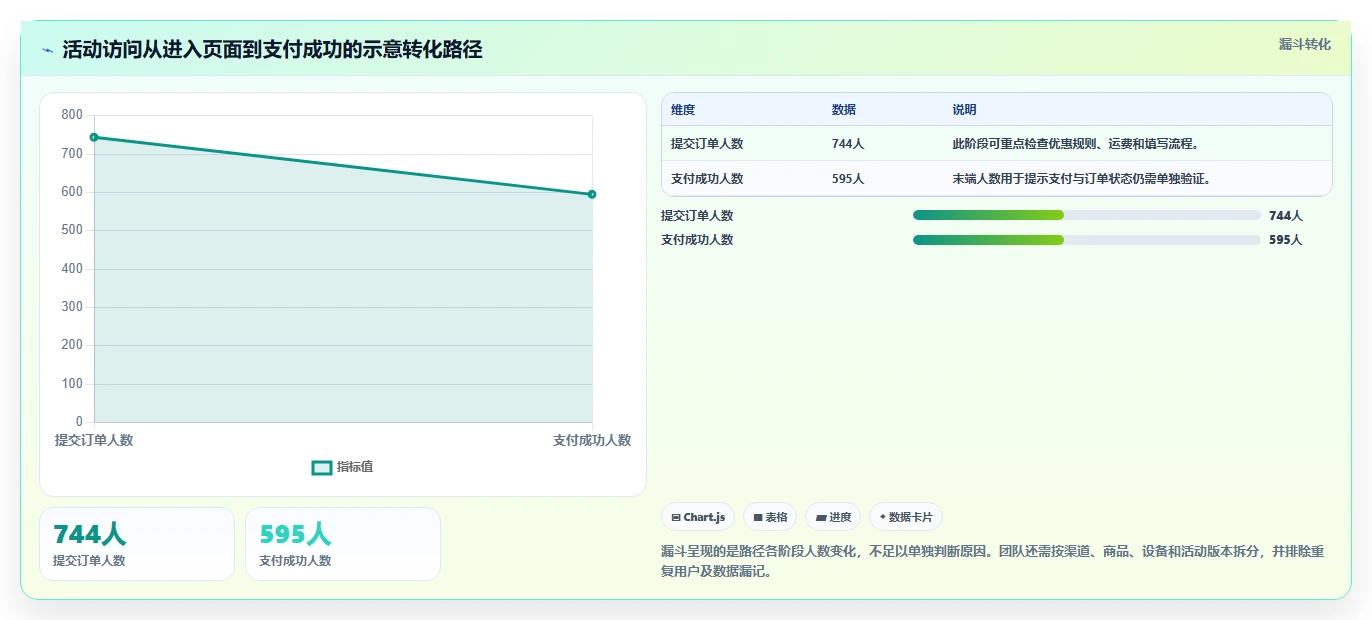
Task: Click the lightning icon beside the title
Action: coord(47,50)
